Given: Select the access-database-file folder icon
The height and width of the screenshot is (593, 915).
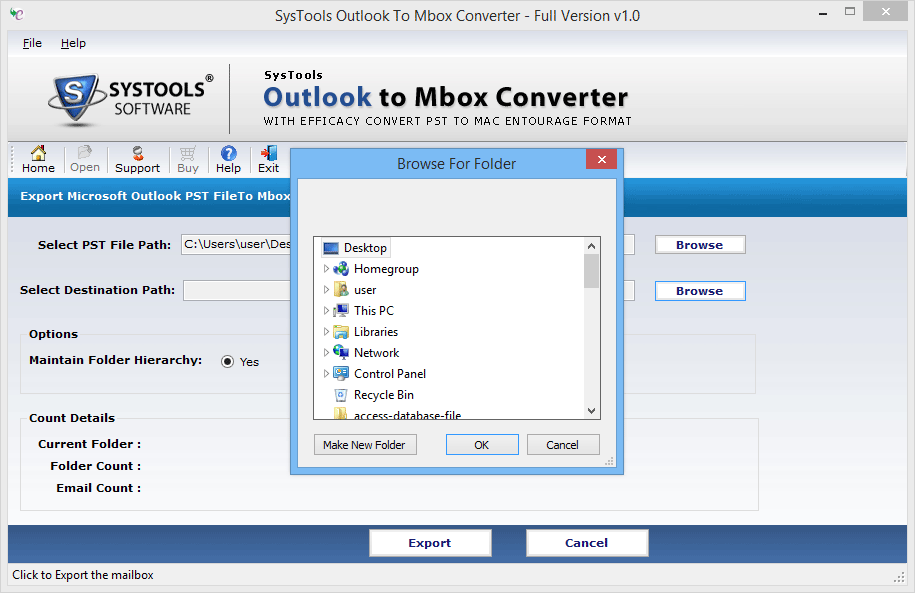Looking at the screenshot, I should [x=341, y=414].
